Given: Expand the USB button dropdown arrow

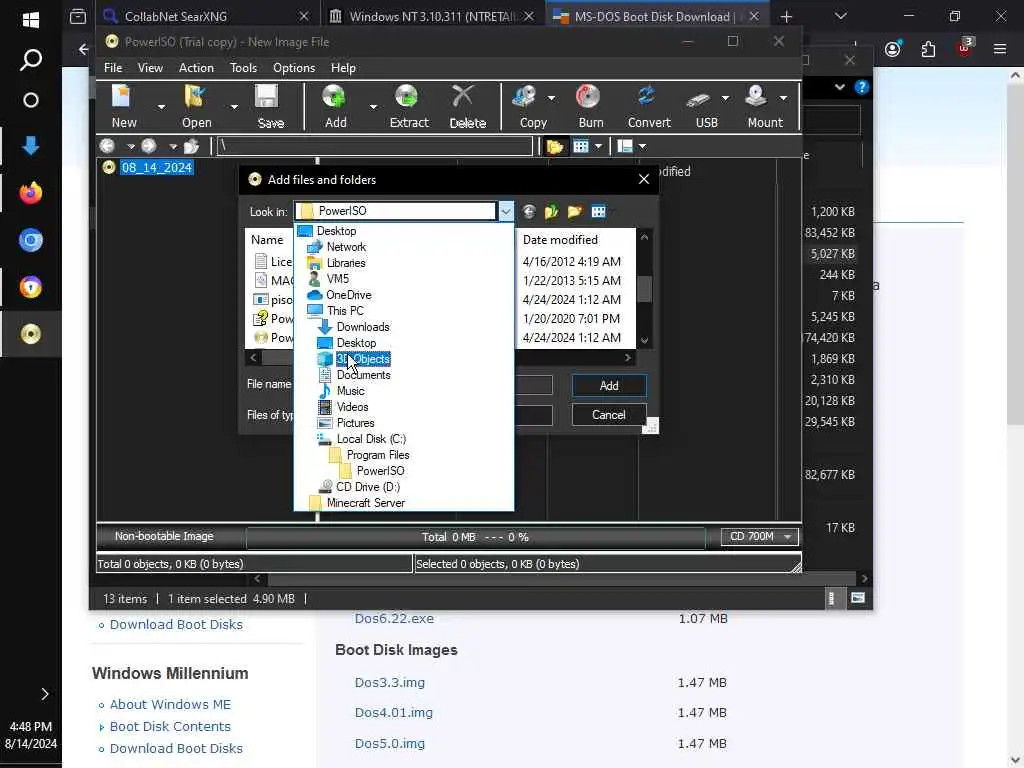Looking at the screenshot, I should (725, 98).
